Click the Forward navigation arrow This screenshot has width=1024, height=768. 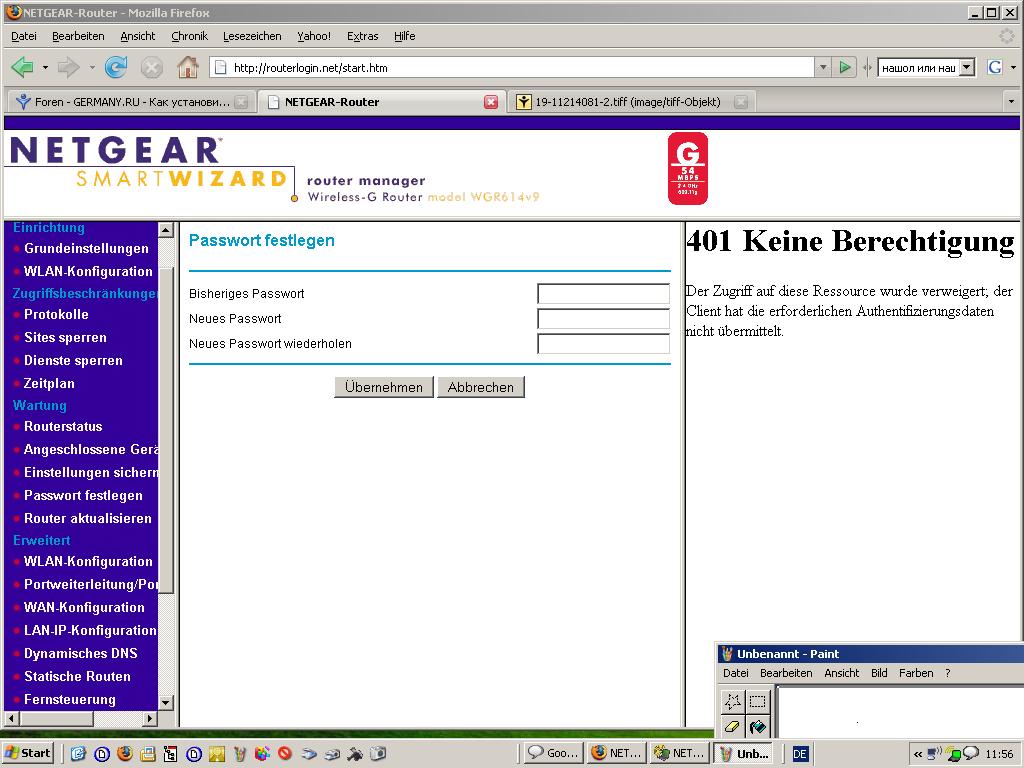coord(68,67)
